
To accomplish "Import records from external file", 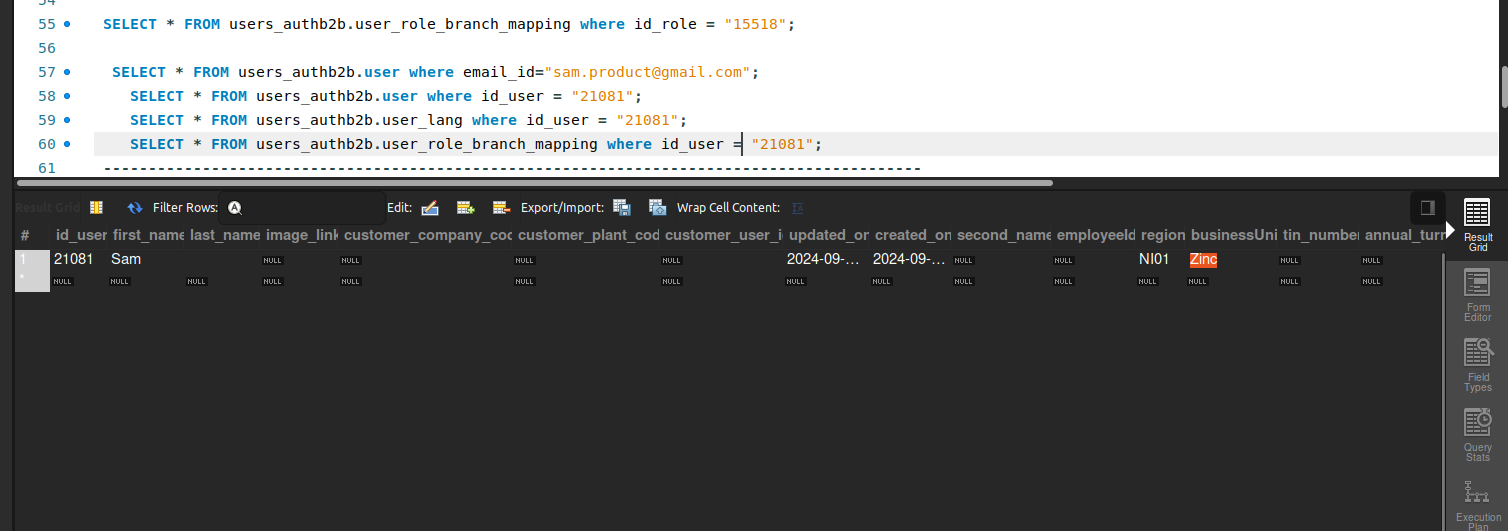I will pyautogui.click(x=657, y=208).
